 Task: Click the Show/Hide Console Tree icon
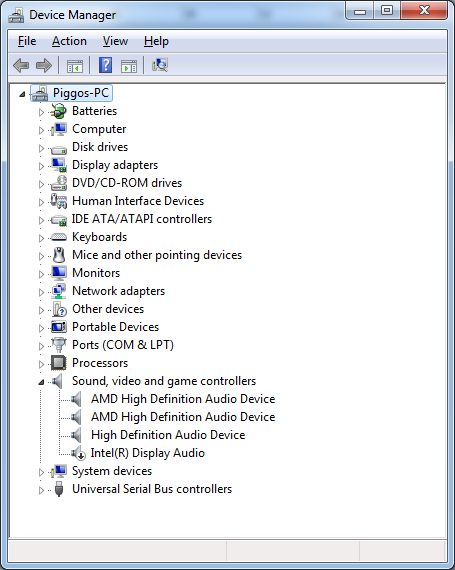pyautogui.click(x=75, y=66)
